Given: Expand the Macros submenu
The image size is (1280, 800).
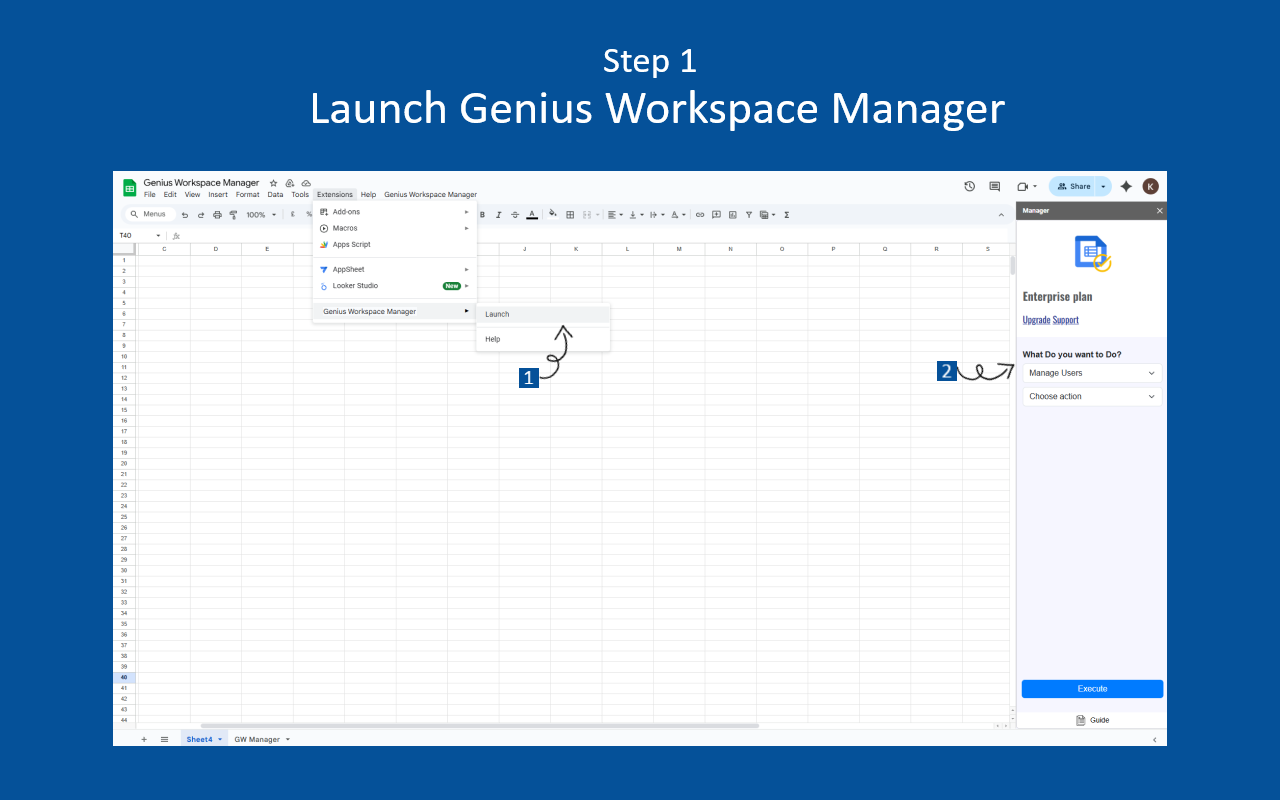Looking at the screenshot, I should pyautogui.click(x=395, y=228).
